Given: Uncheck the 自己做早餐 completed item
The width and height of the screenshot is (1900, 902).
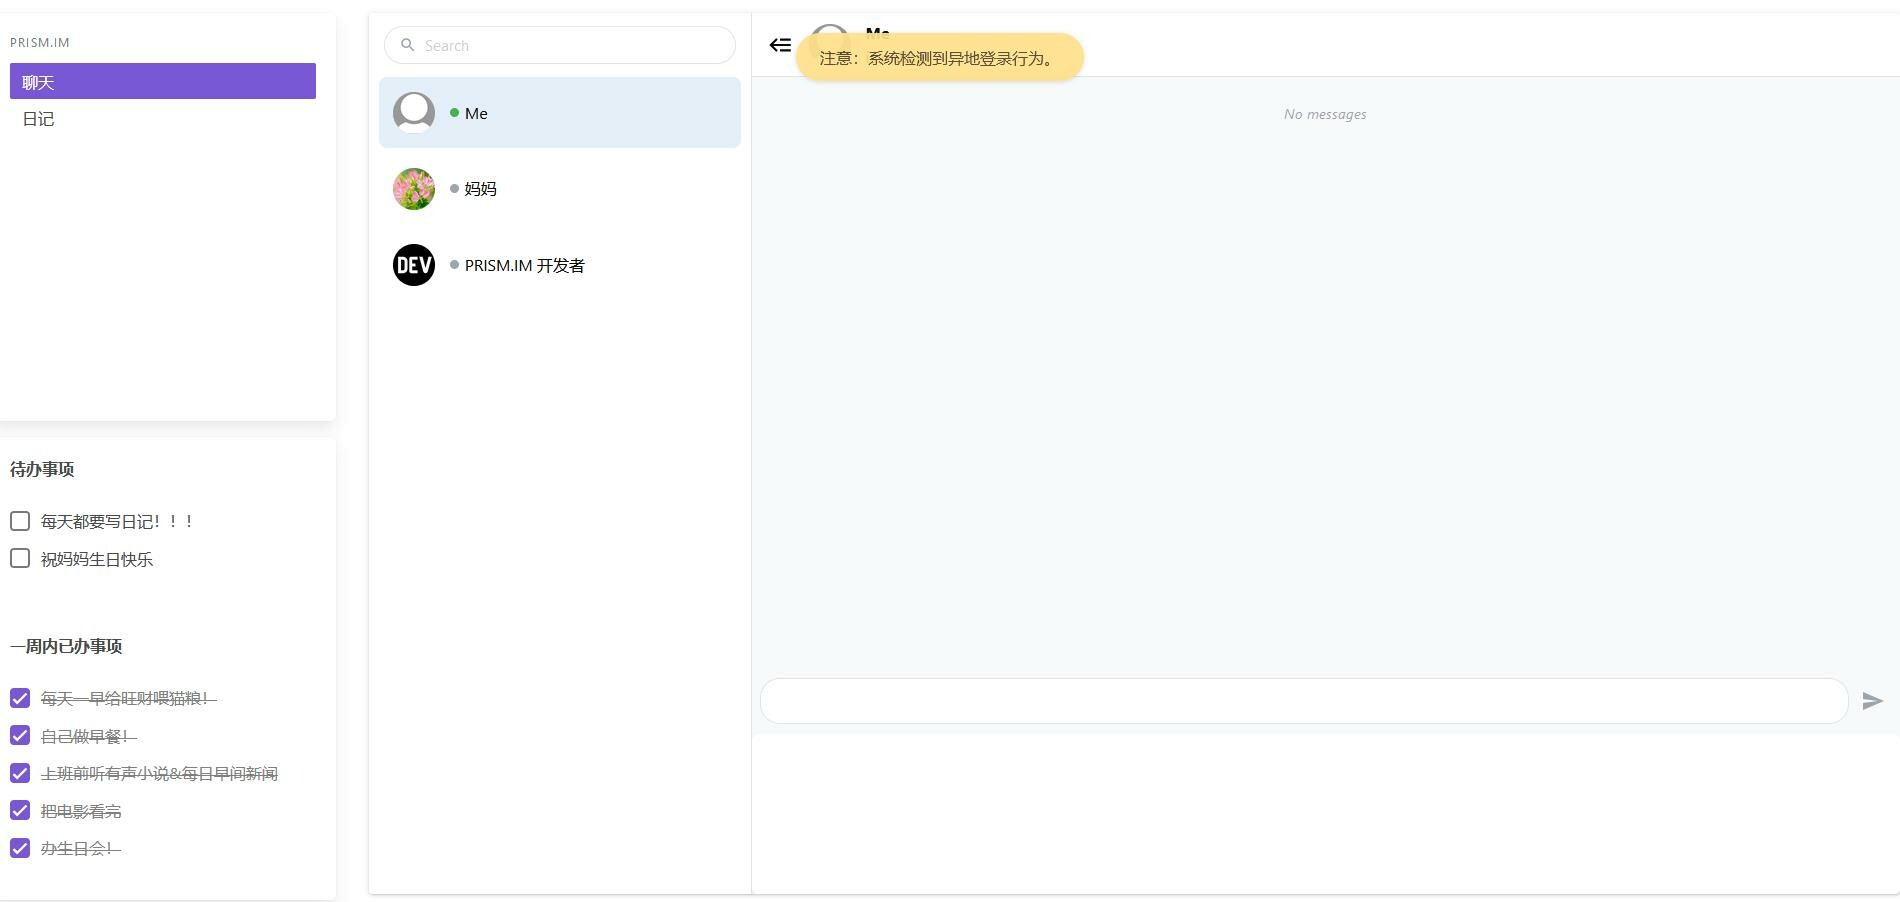Looking at the screenshot, I should pyautogui.click(x=20, y=736).
